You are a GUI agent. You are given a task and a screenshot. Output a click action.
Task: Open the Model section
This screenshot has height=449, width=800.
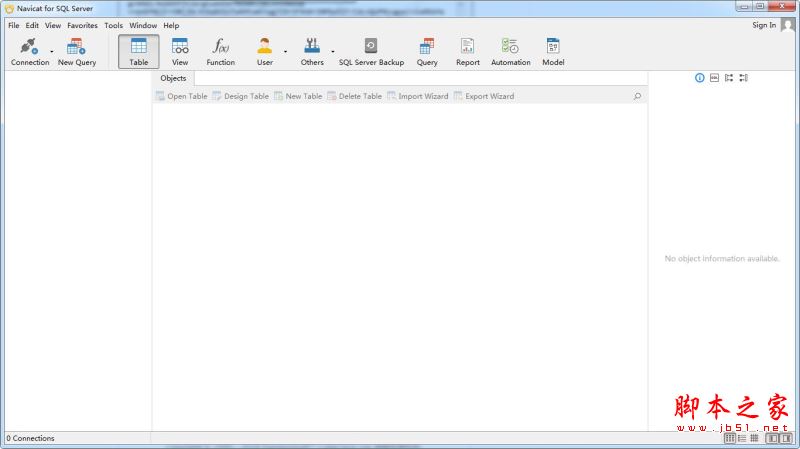point(553,52)
